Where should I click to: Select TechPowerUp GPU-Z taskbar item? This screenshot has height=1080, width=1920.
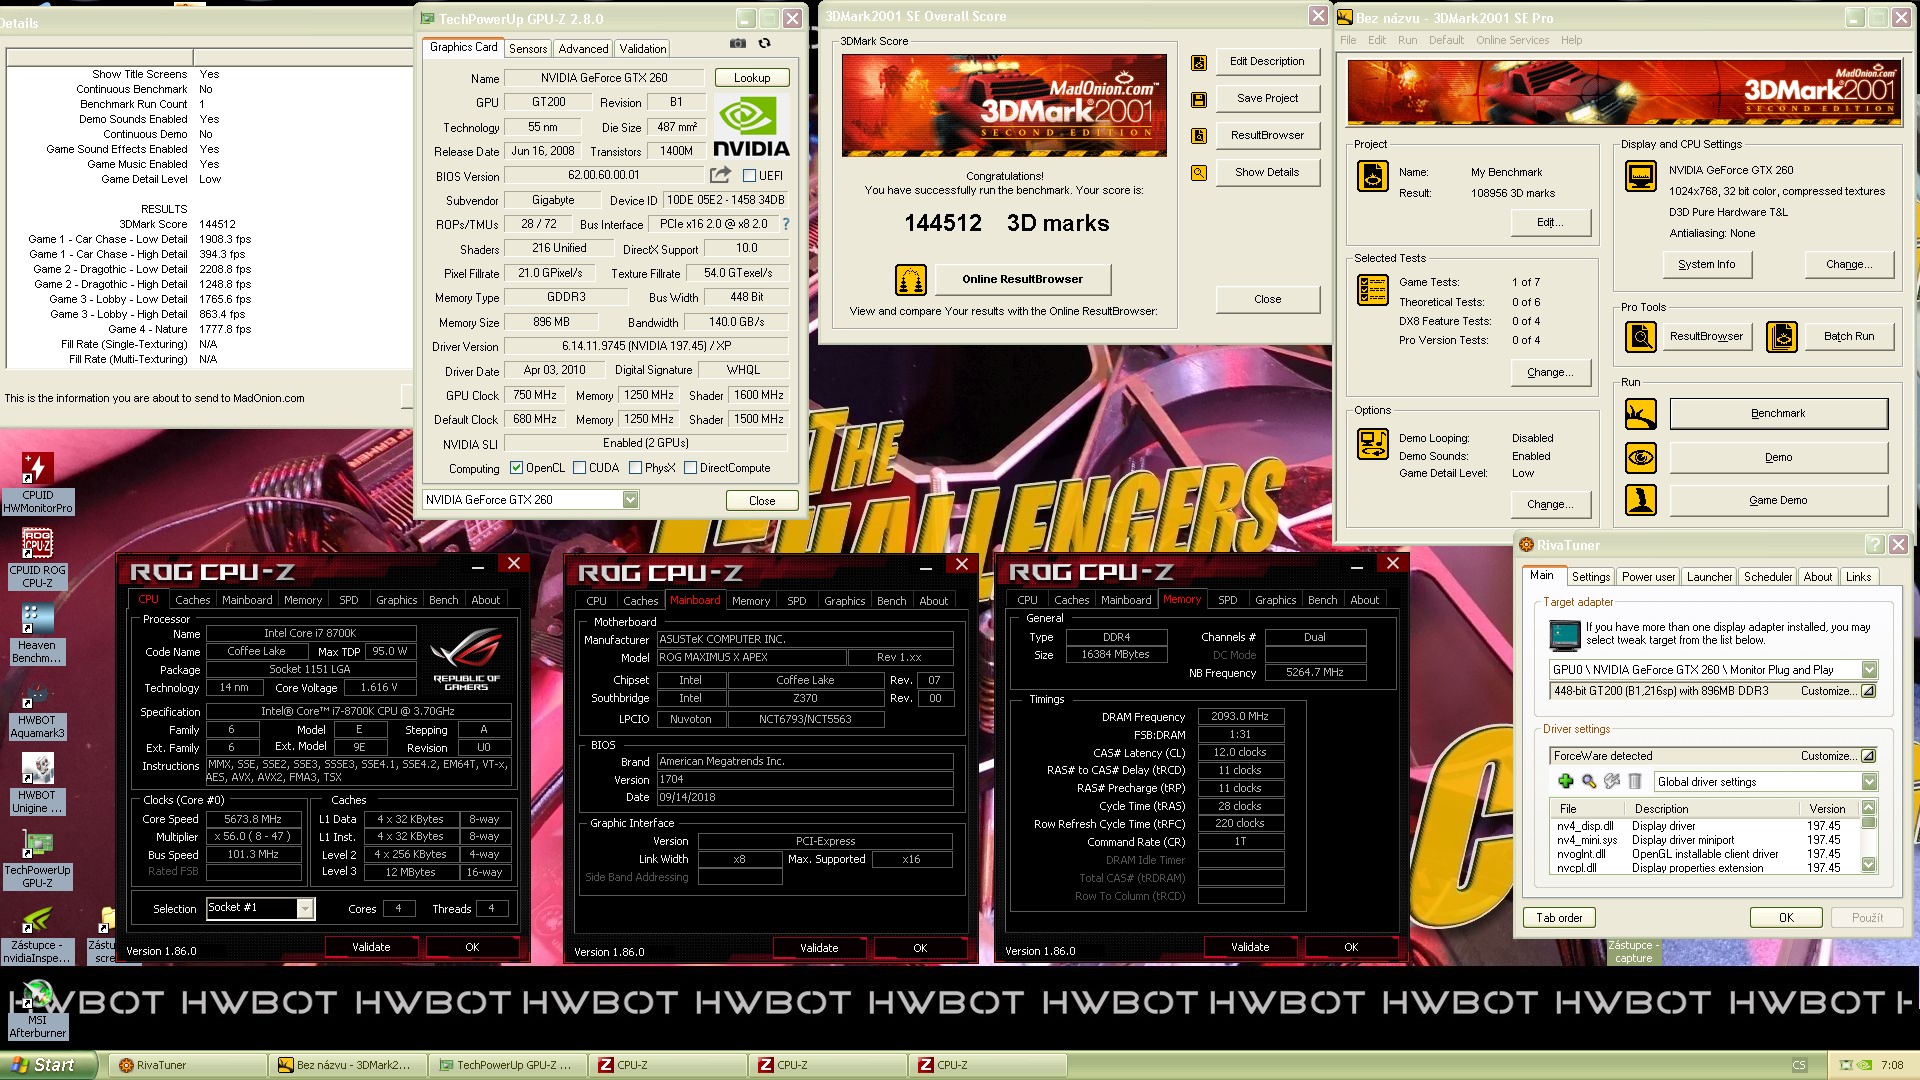click(508, 1065)
